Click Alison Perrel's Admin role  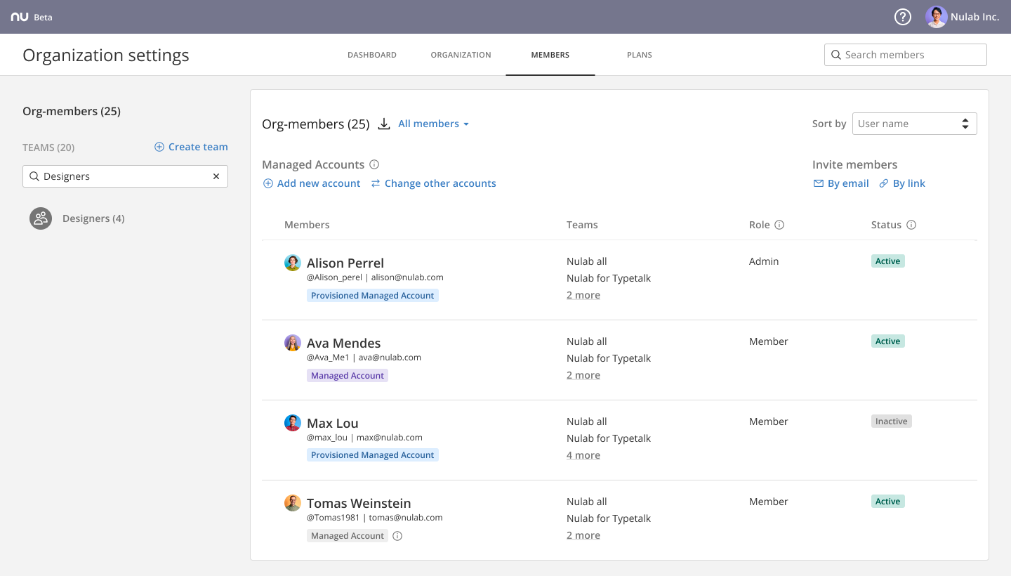[x=764, y=261]
